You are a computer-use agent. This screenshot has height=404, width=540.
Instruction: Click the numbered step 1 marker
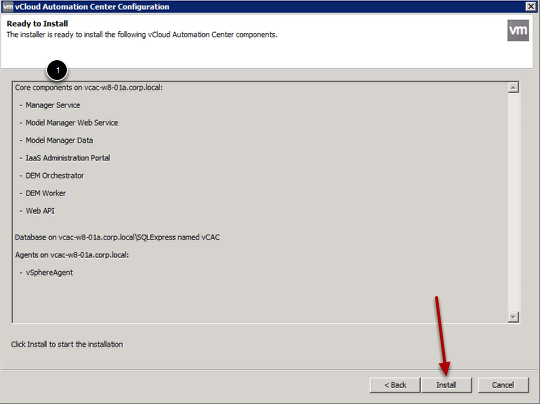(57, 70)
